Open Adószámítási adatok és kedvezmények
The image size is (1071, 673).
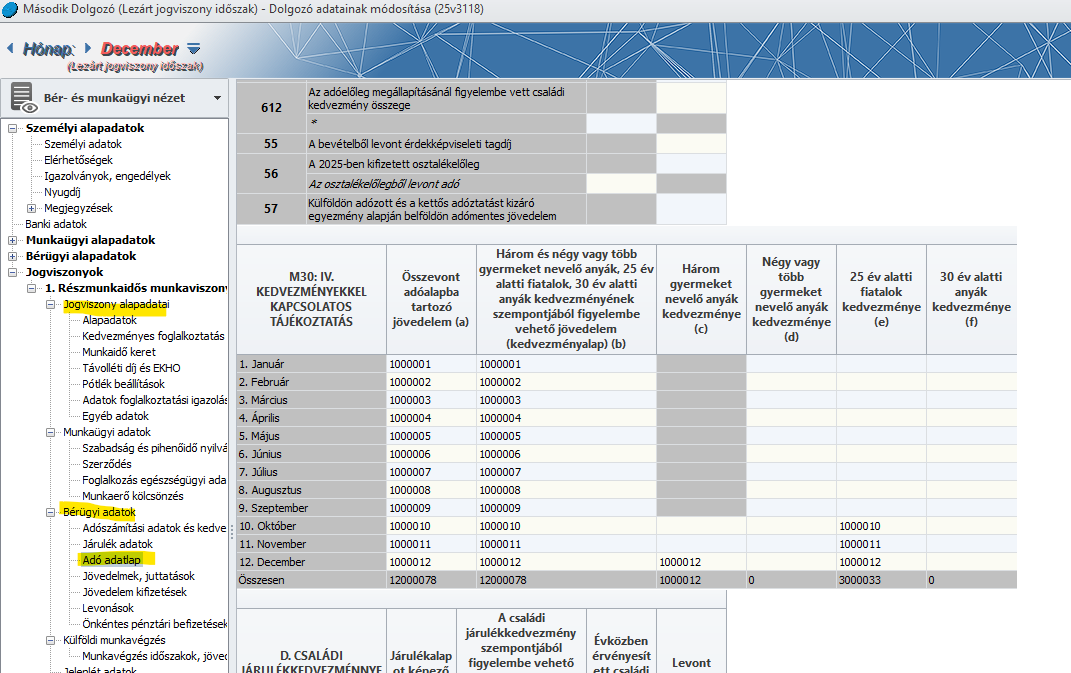coord(154,528)
